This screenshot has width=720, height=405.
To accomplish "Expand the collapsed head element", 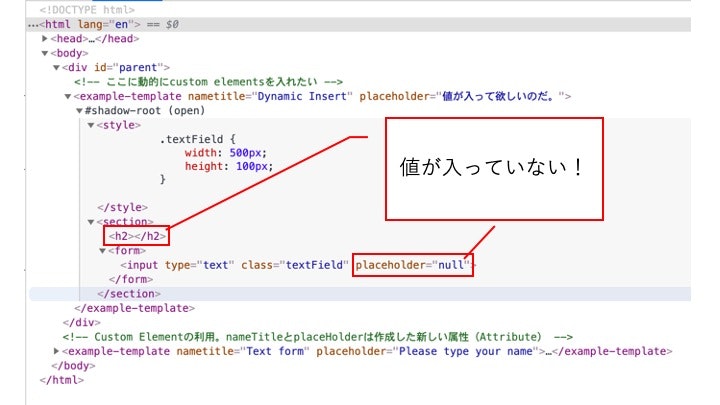I will tap(45, 39).
